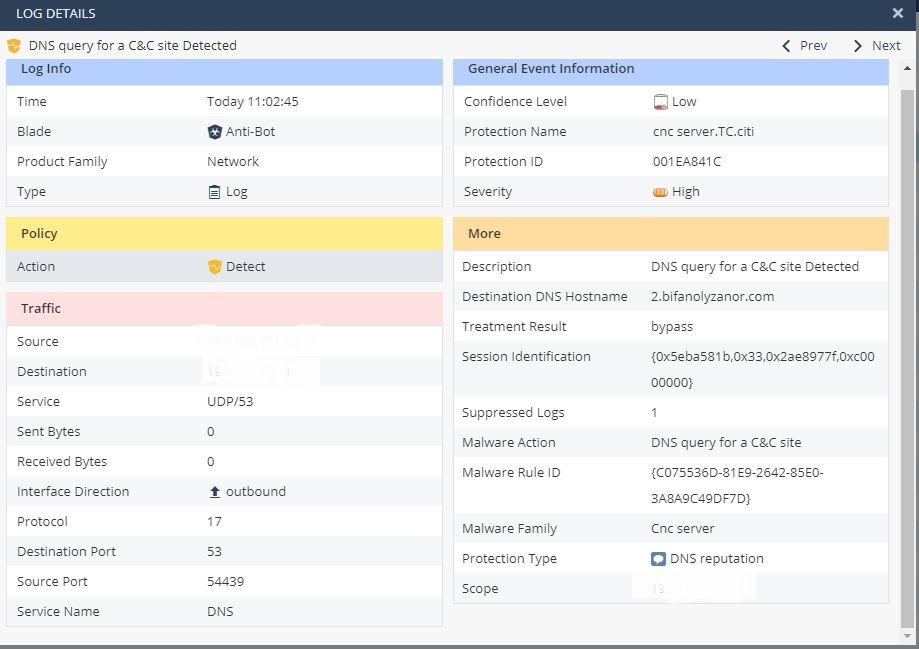The image size is (919, 649).
Task: Go to next log with Next
Action: click(876, 46)
